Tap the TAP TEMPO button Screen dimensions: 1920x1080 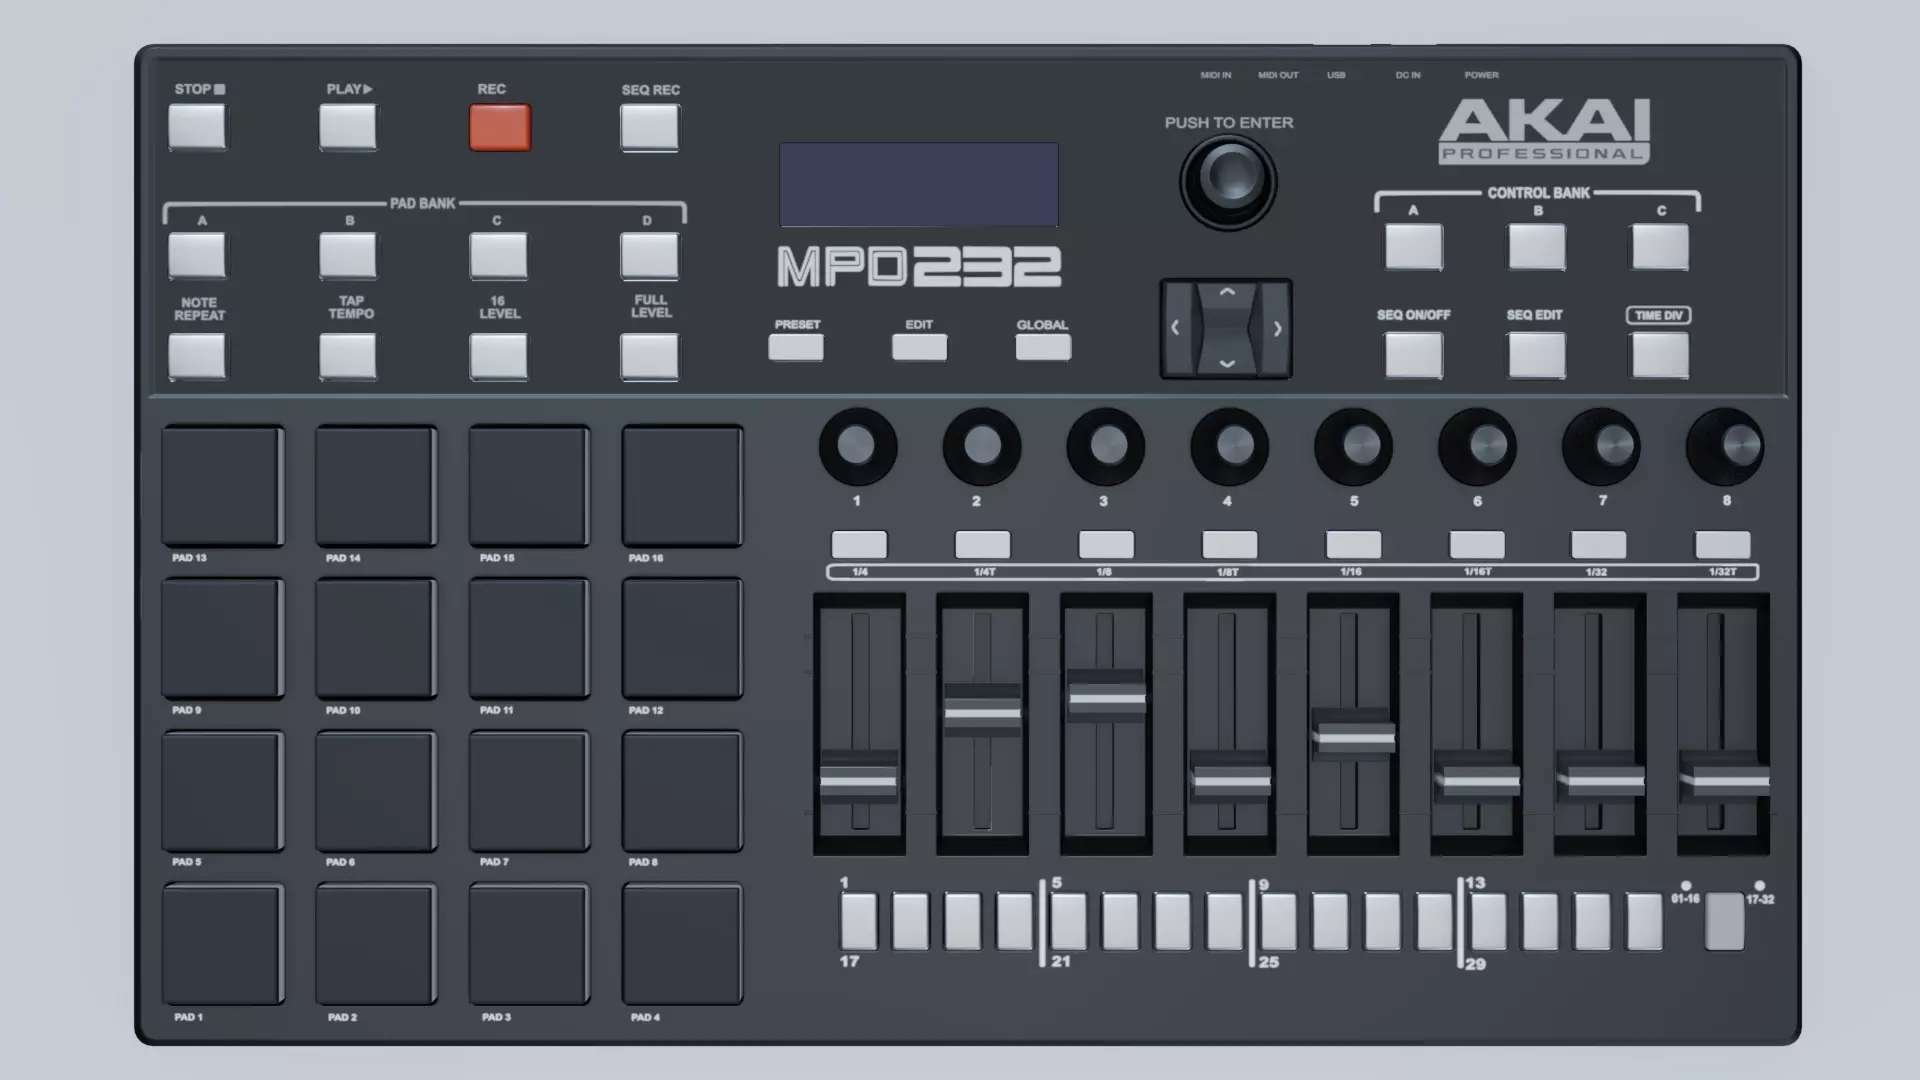[x=348, y=356]
